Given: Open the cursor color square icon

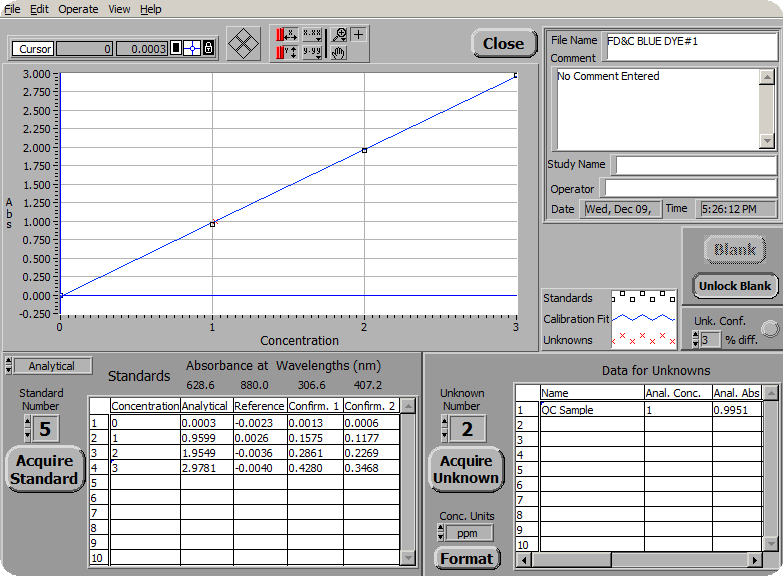Looking at the screenshot, I should pos(175,49).
